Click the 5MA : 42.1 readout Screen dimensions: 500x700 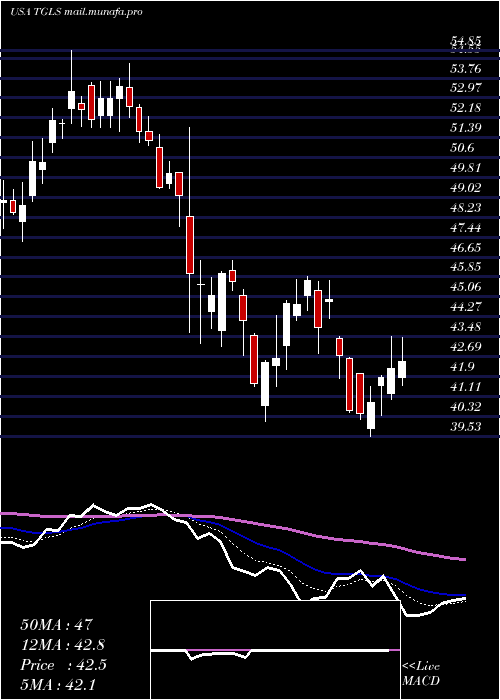click(58, 685)
